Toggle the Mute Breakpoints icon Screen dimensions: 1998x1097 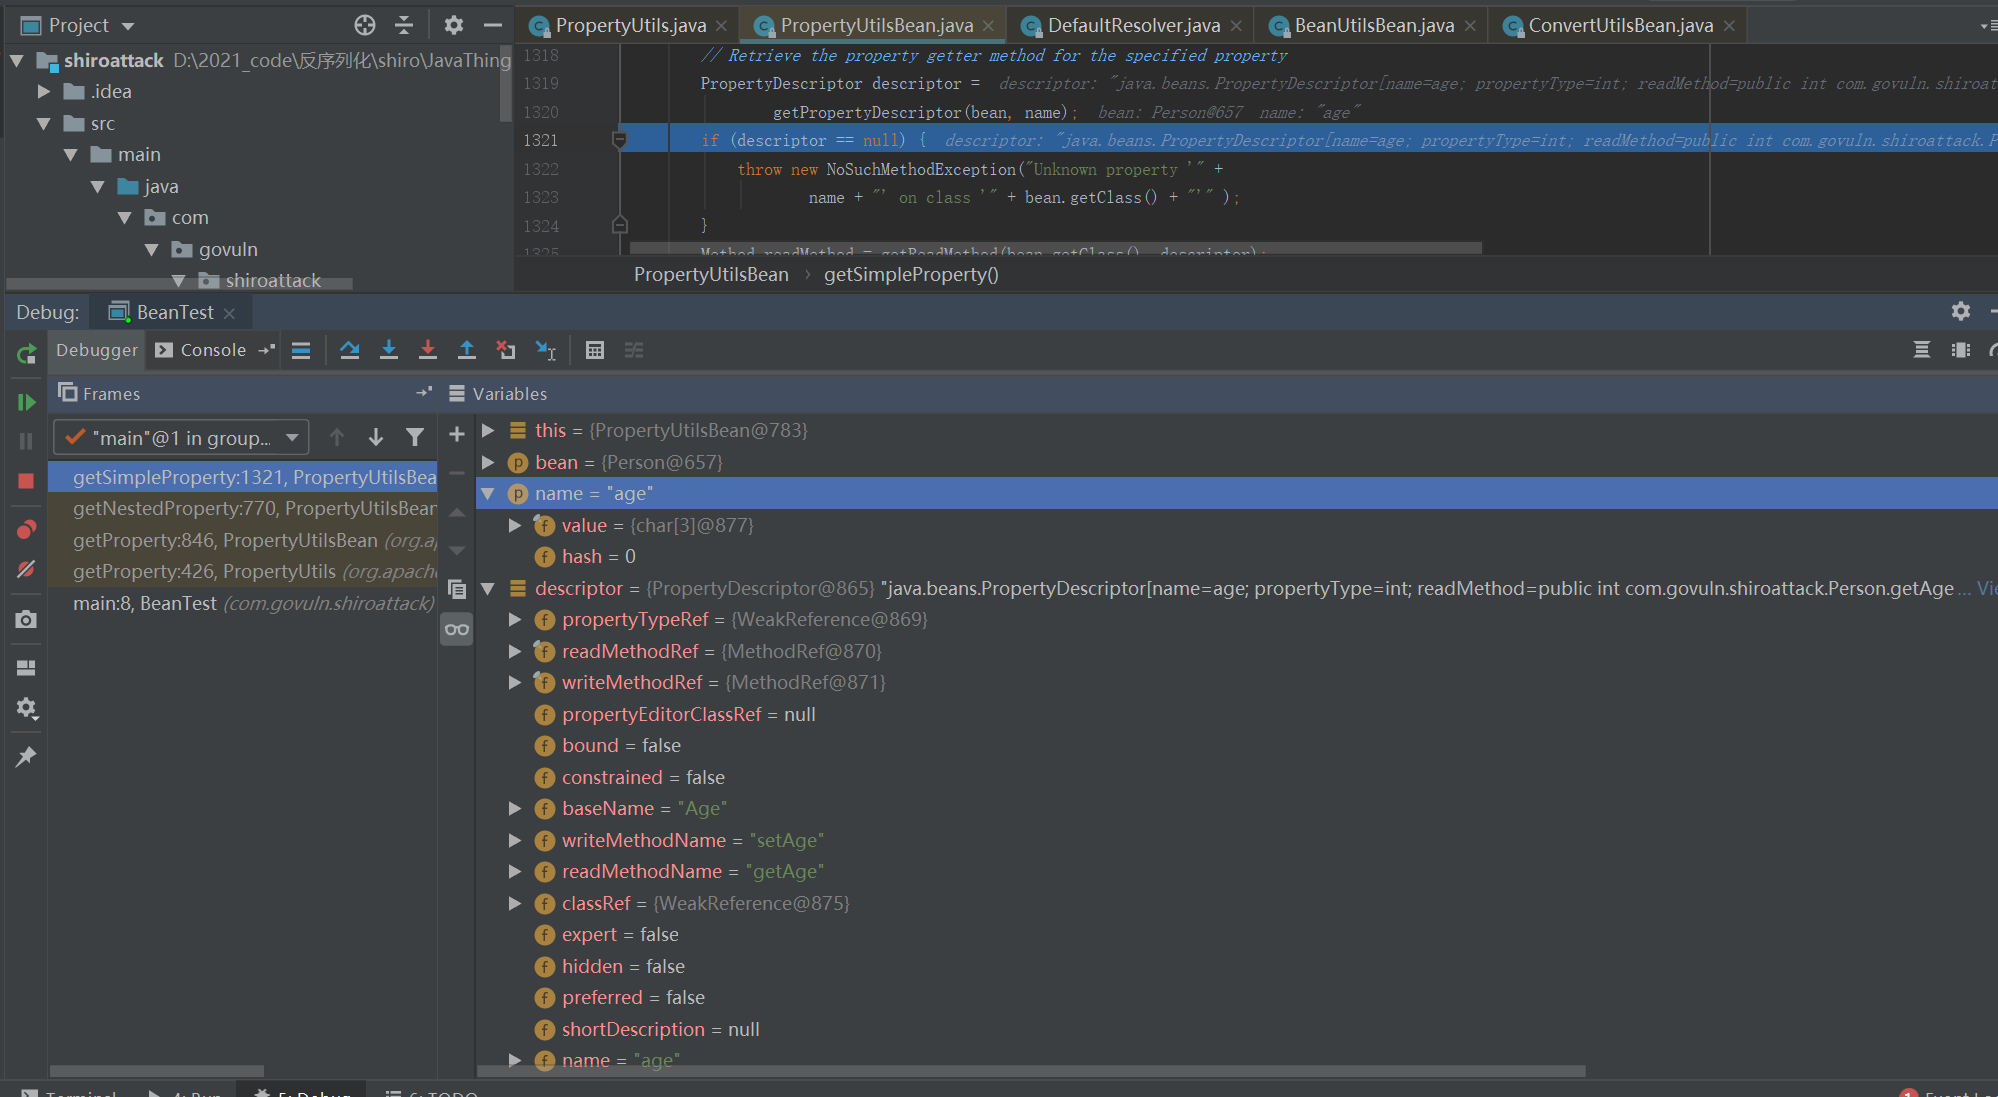[26, 569]
